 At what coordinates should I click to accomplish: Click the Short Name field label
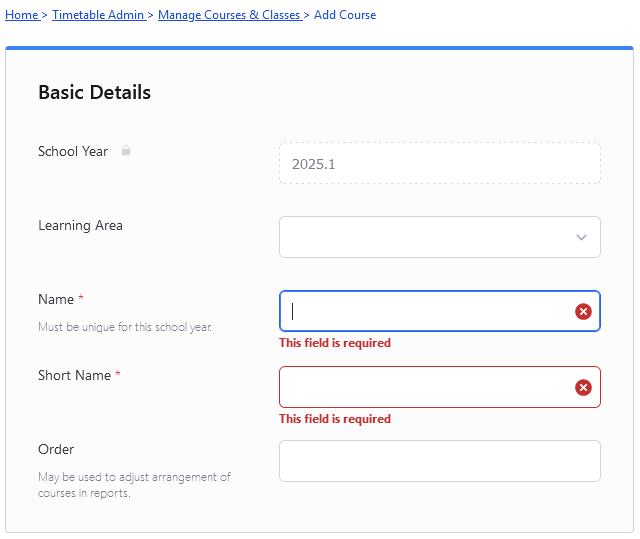pyautogui.click(x=74, y=375)
